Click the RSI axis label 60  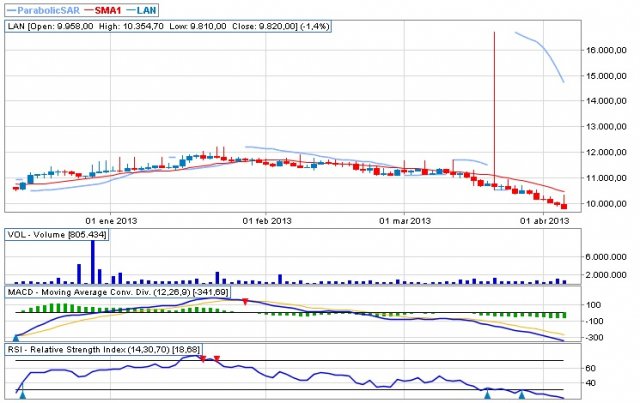(590, 368)
